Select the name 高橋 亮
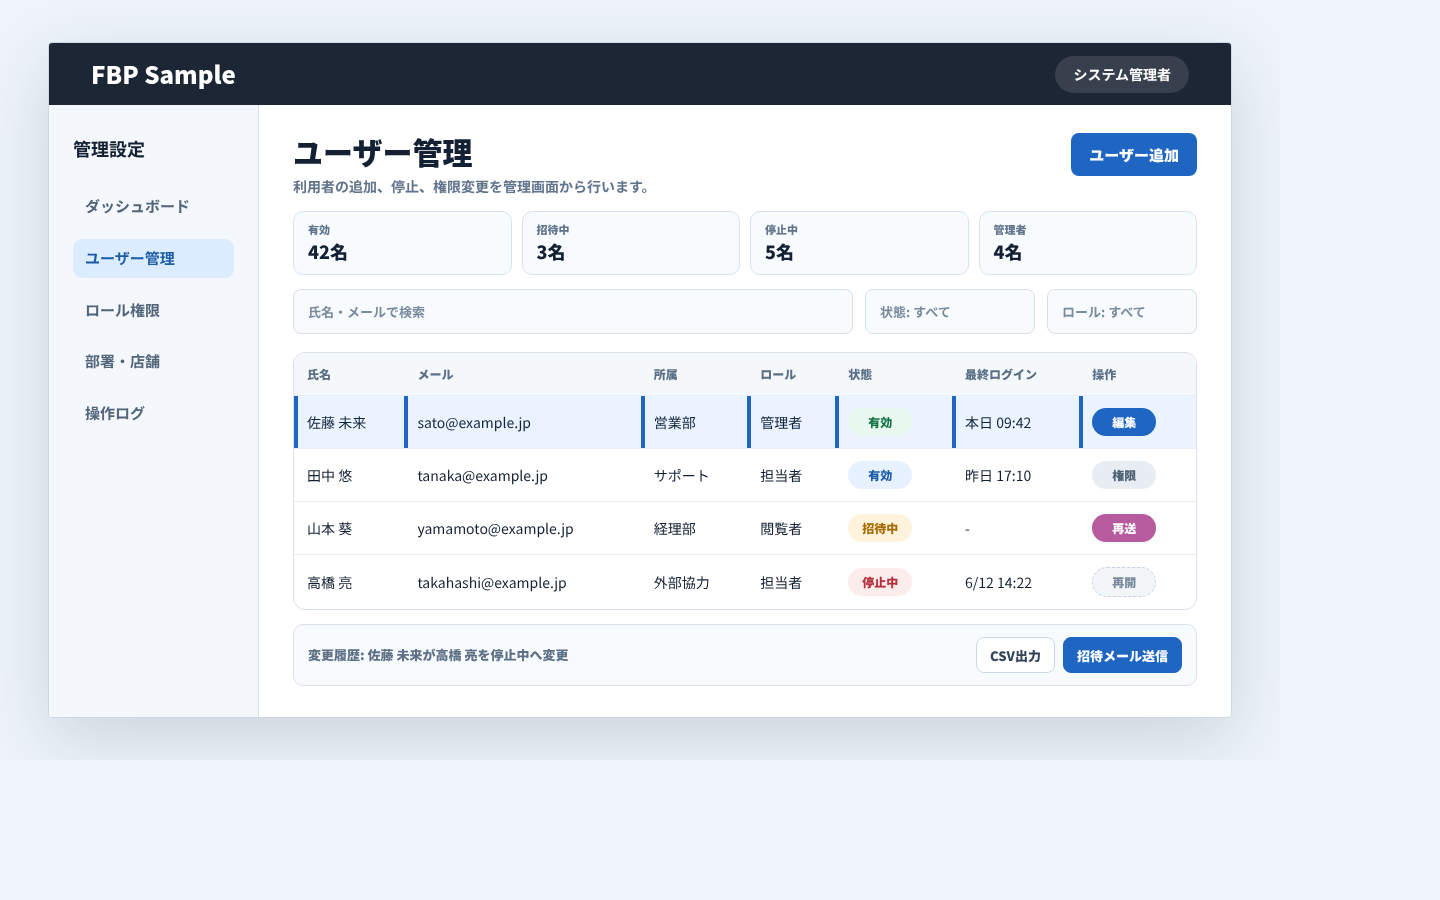 (x=330, y=583)
